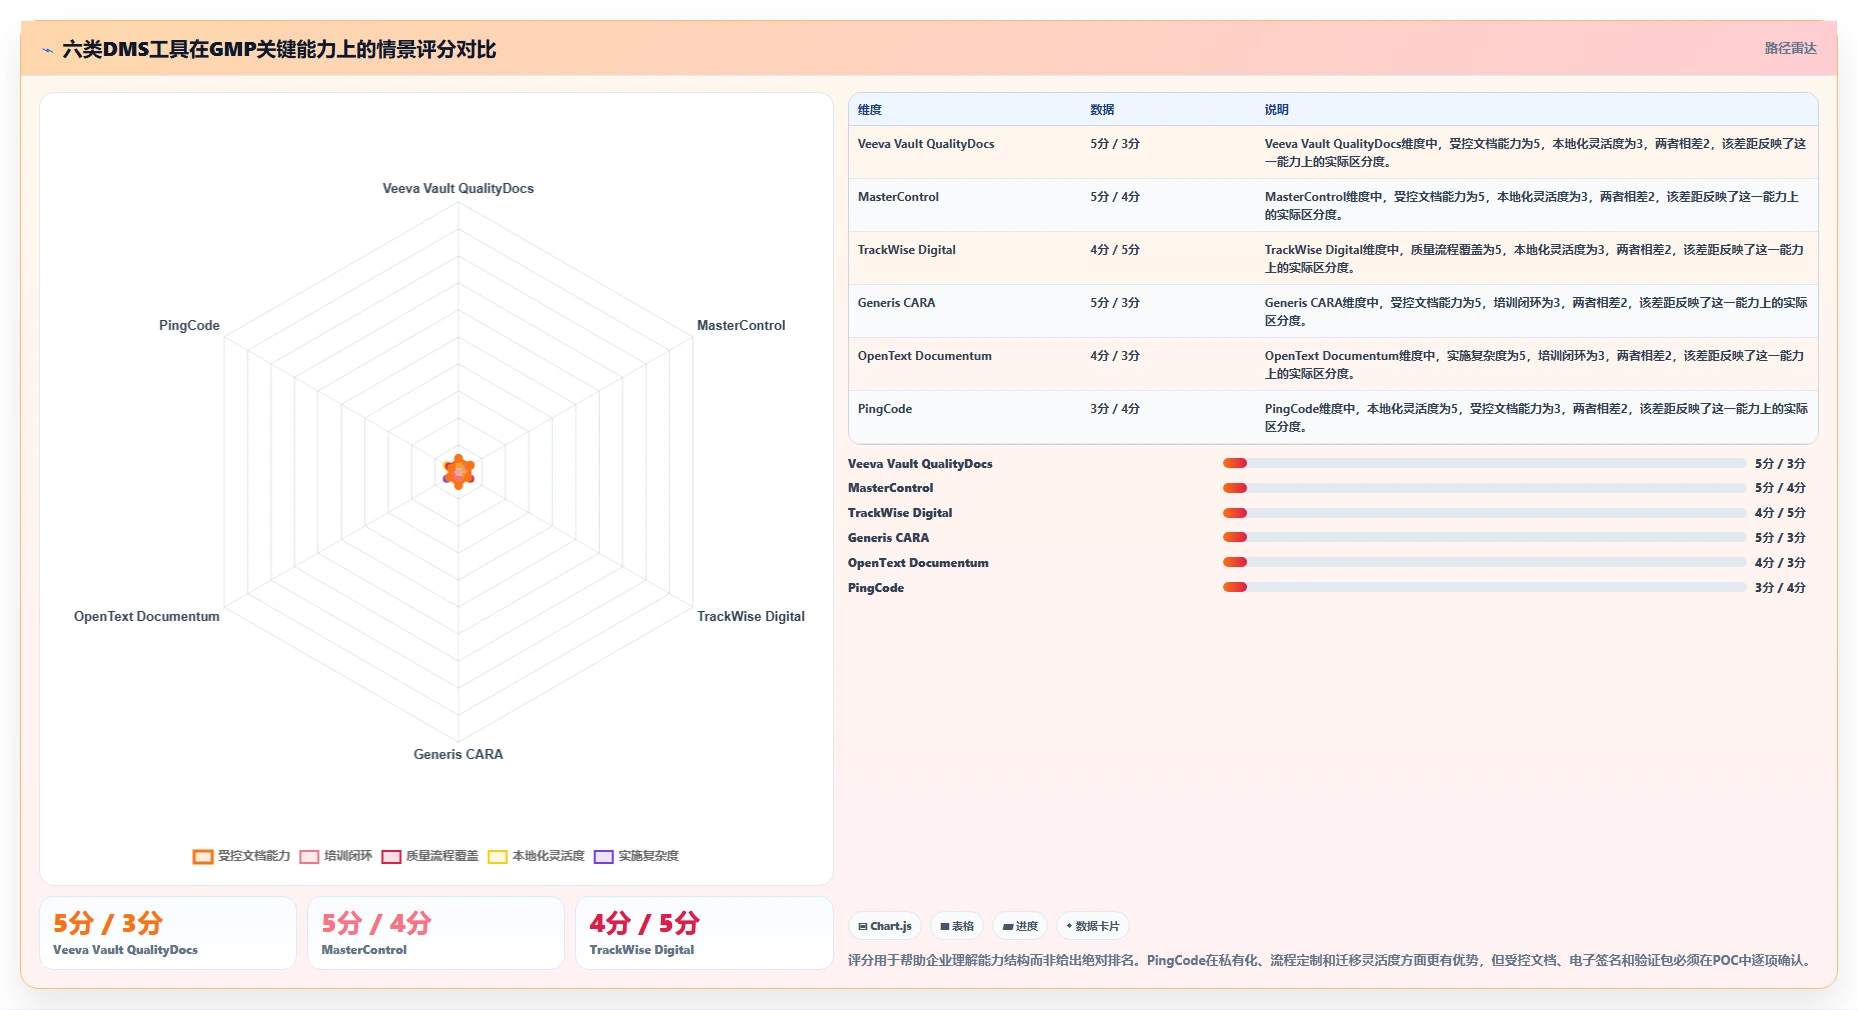
Task: Toggle the 本地化灵活度 legend series
Action: point(536,856)
